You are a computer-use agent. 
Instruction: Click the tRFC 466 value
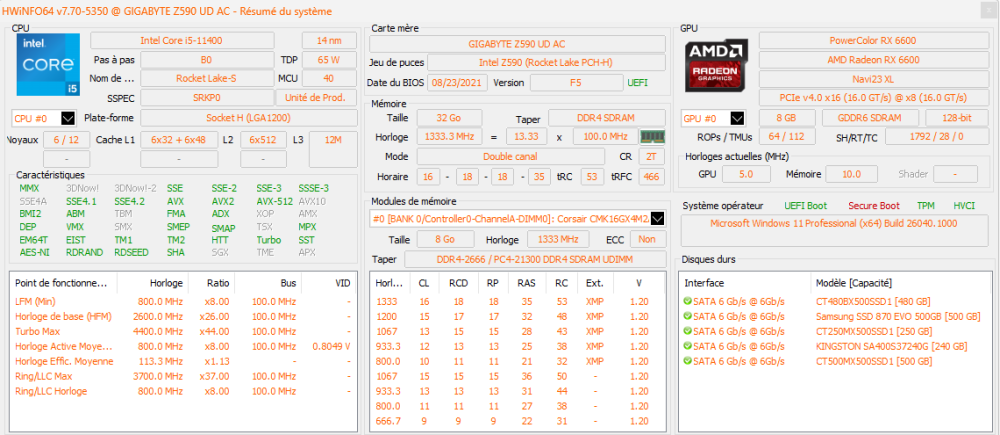click(651, 177)
